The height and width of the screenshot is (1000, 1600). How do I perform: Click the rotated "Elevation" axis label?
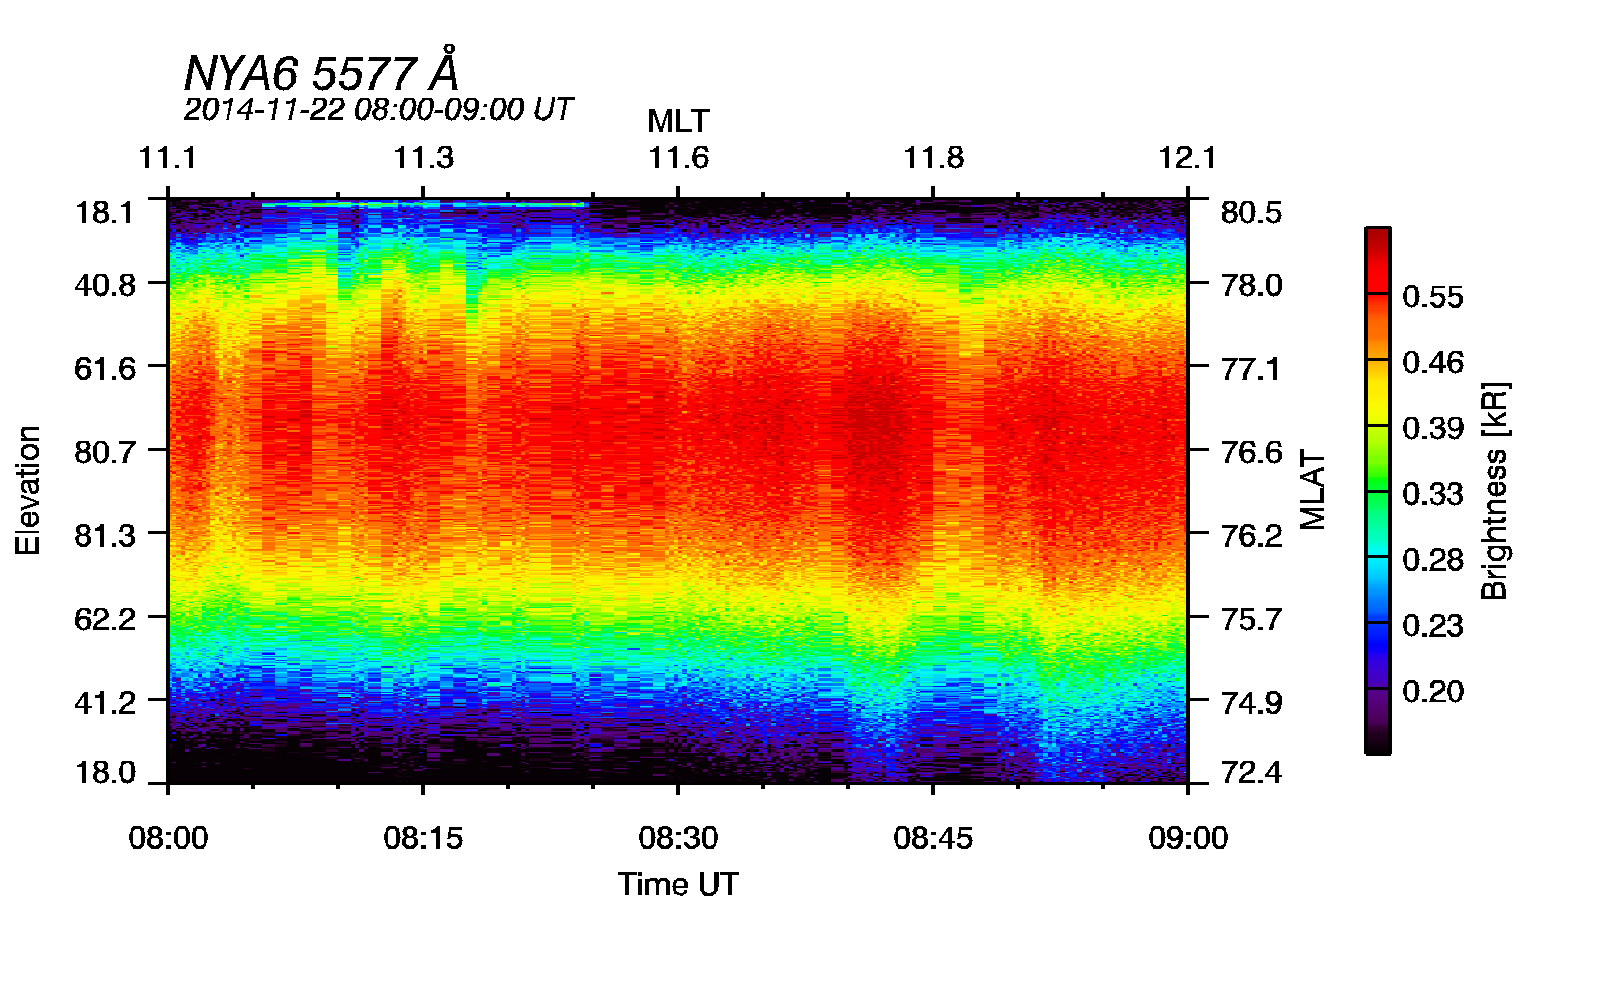click(x=28, y=490)
